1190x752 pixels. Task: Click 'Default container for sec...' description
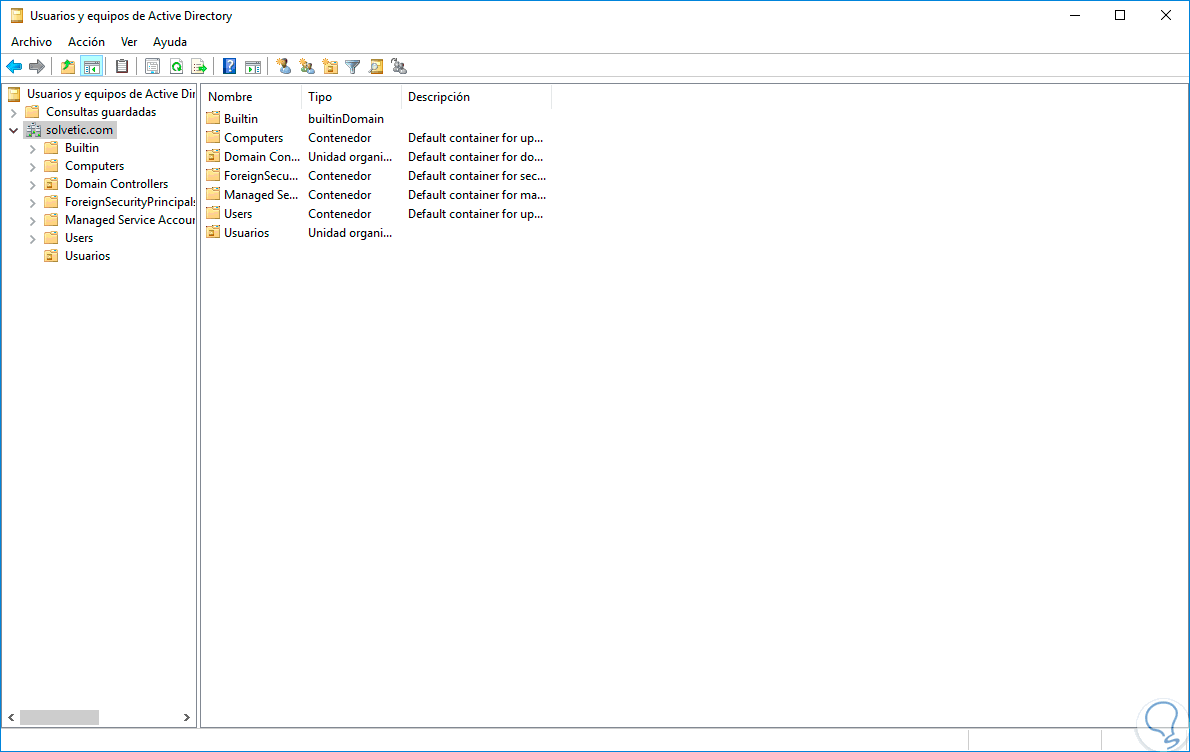point(477,175)
